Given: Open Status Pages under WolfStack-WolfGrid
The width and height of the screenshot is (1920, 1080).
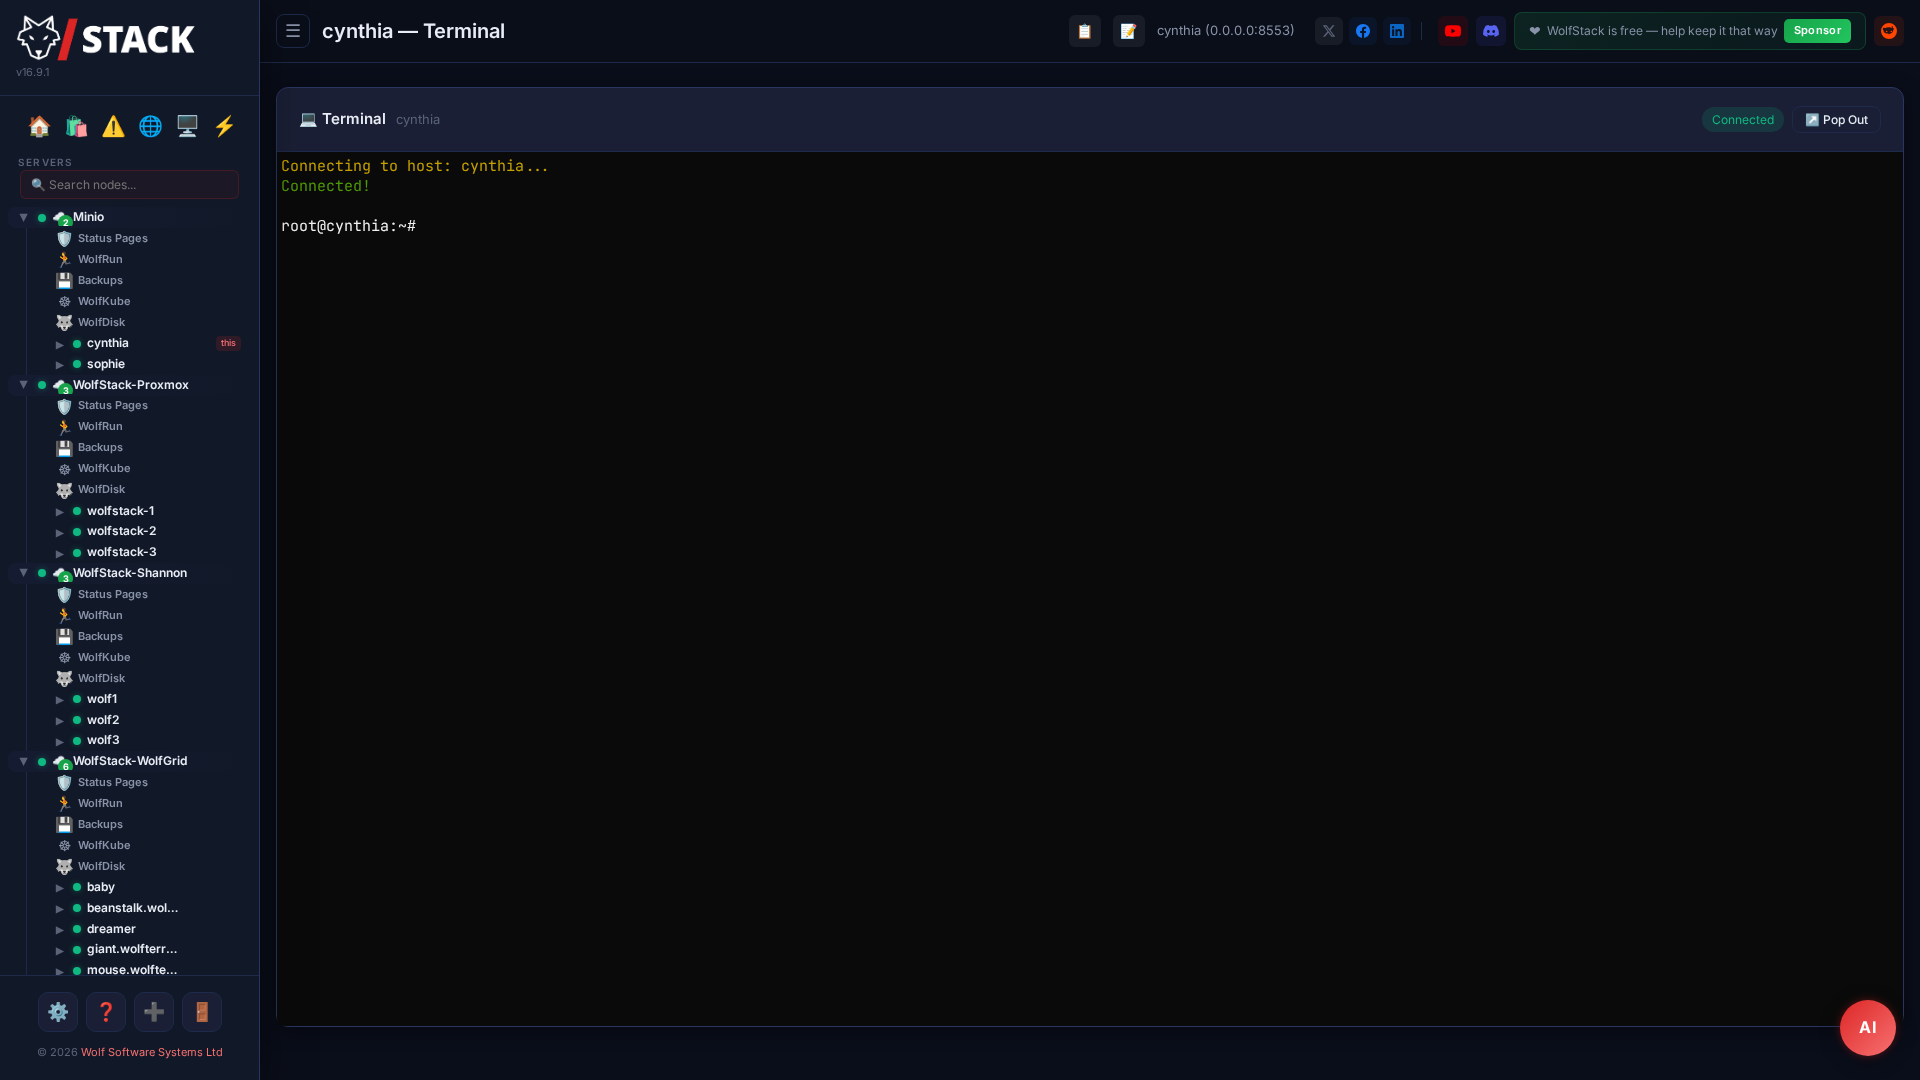Looking at the screenshot, I should pyautogui.click(x=113, y=782).
